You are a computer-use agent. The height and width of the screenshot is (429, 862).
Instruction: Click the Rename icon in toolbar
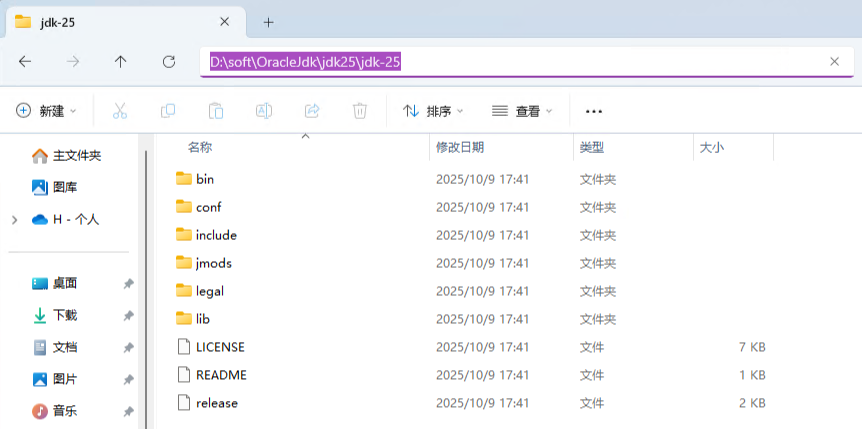coord(264,111)
